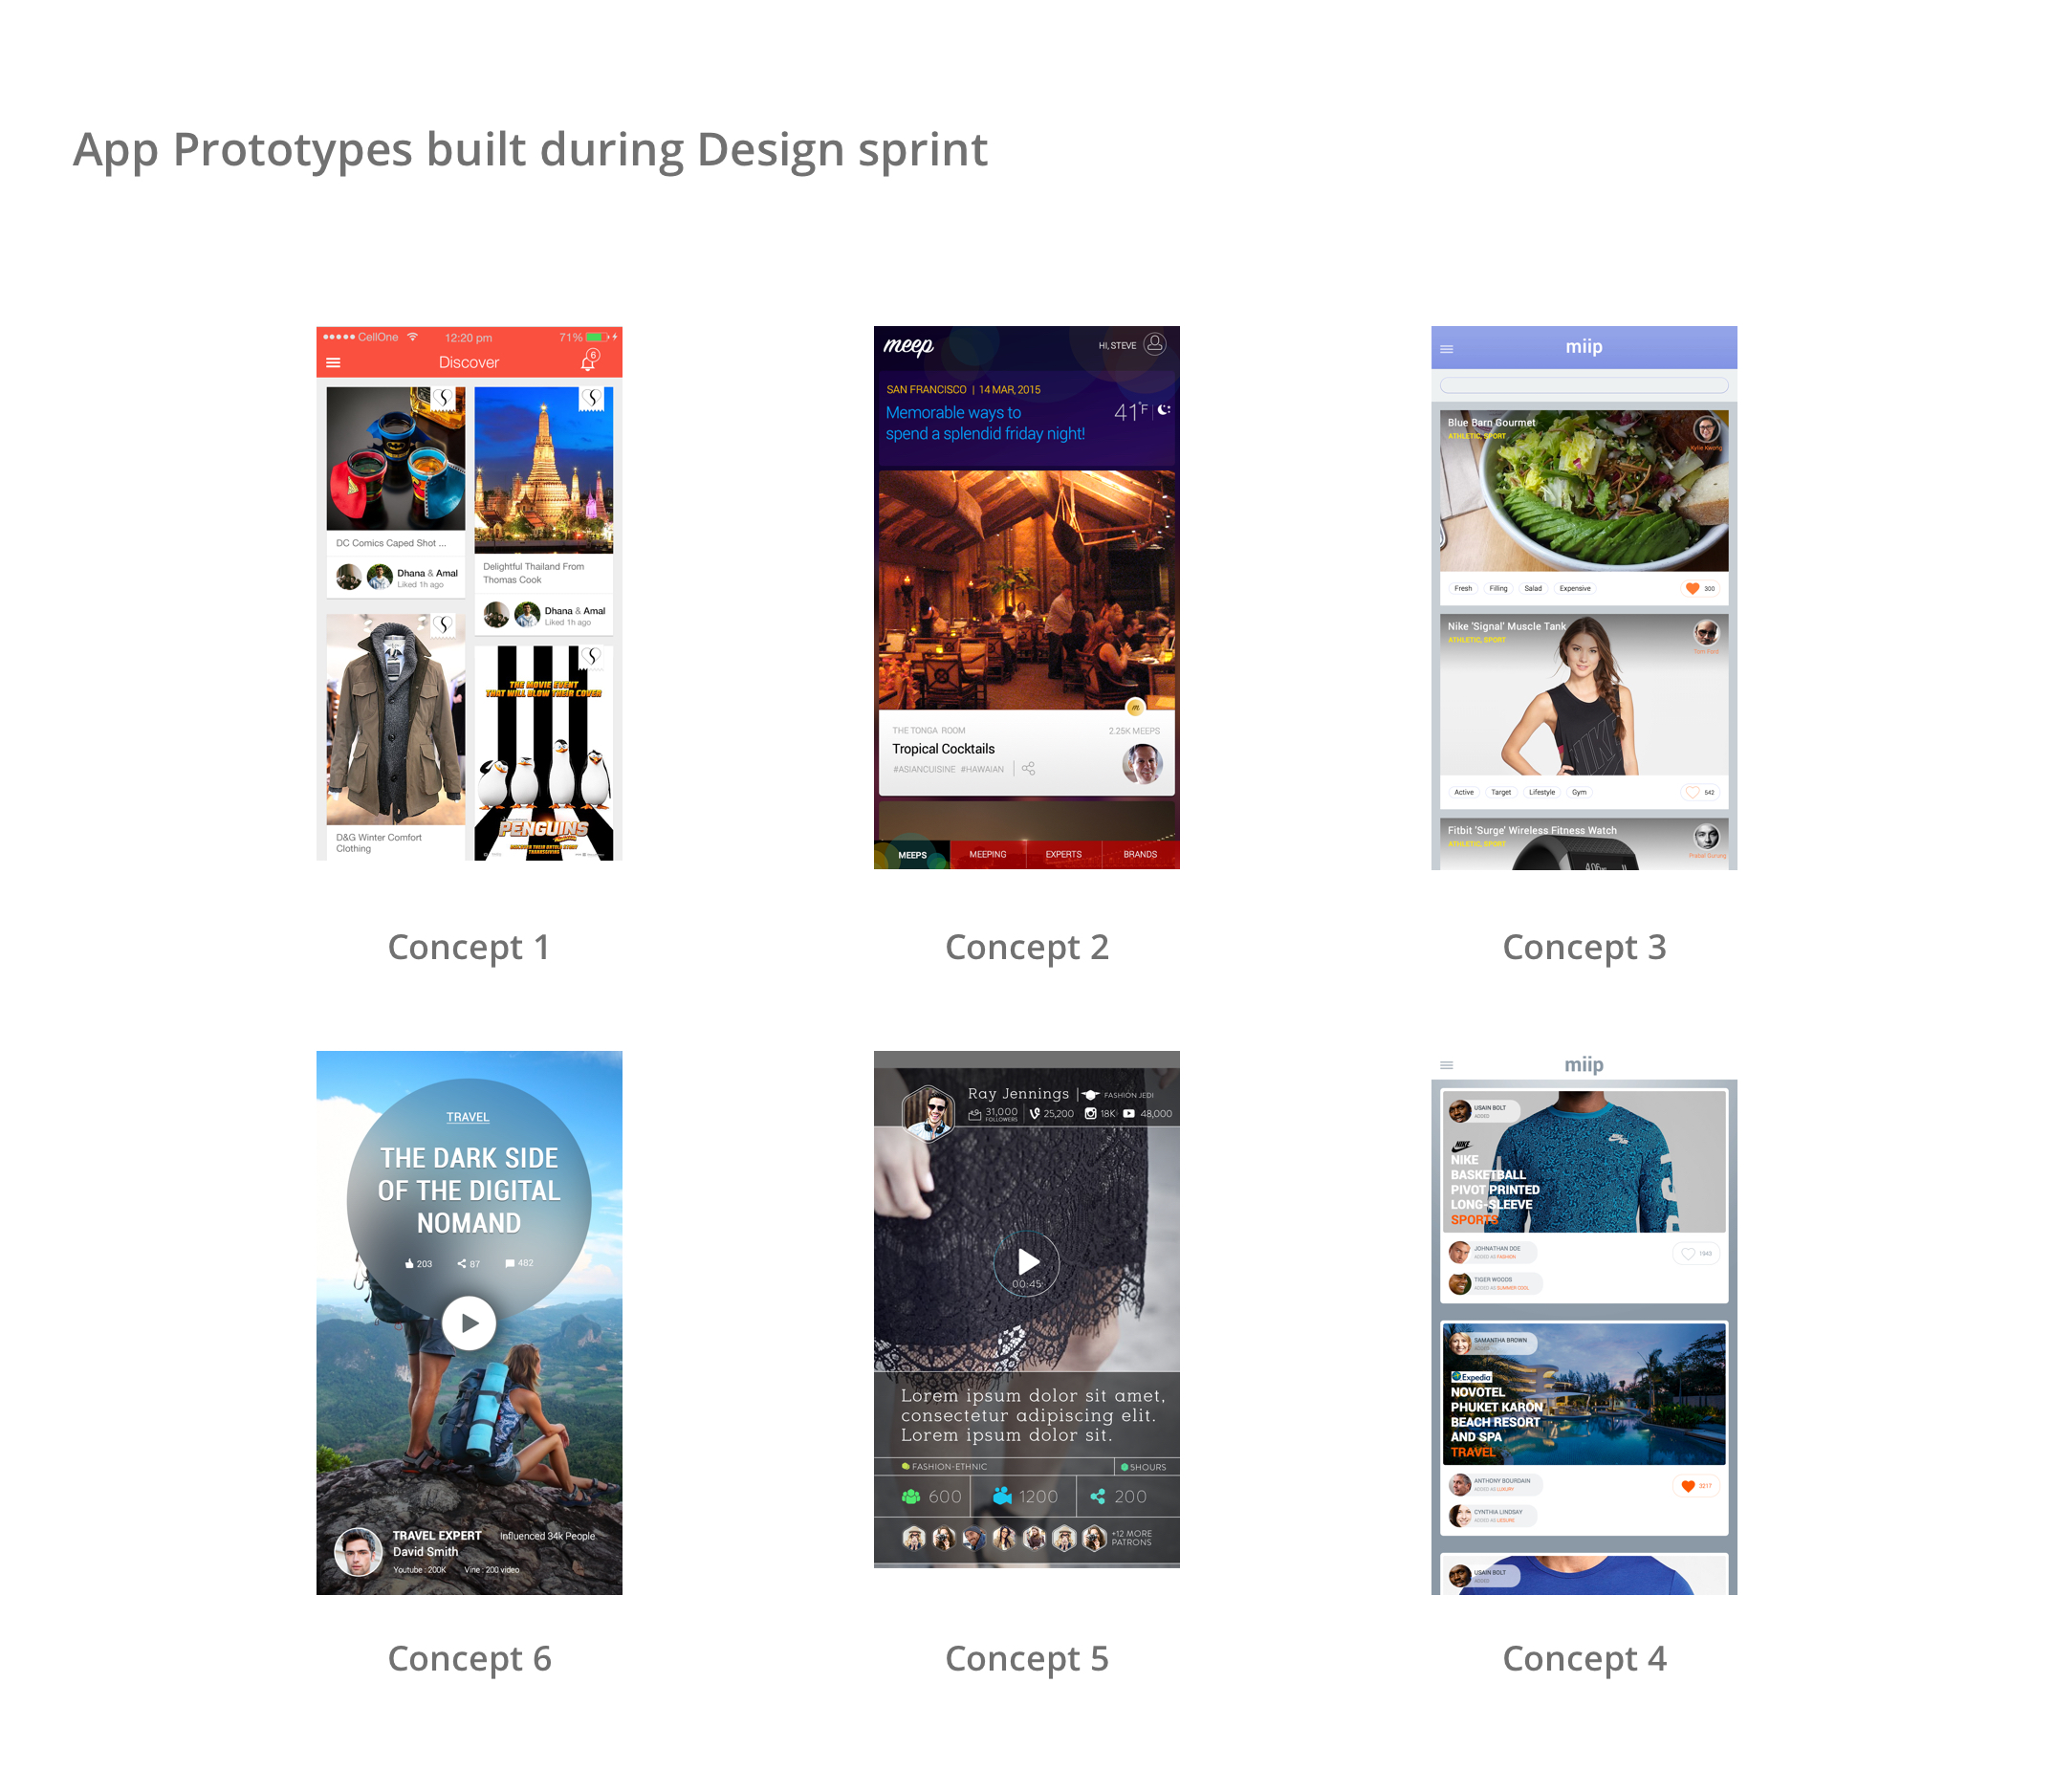Screen dimensions: 2054x1792
Task: Open hamburger menu in Concept 3 miip header
Action: click(1446, 349)
